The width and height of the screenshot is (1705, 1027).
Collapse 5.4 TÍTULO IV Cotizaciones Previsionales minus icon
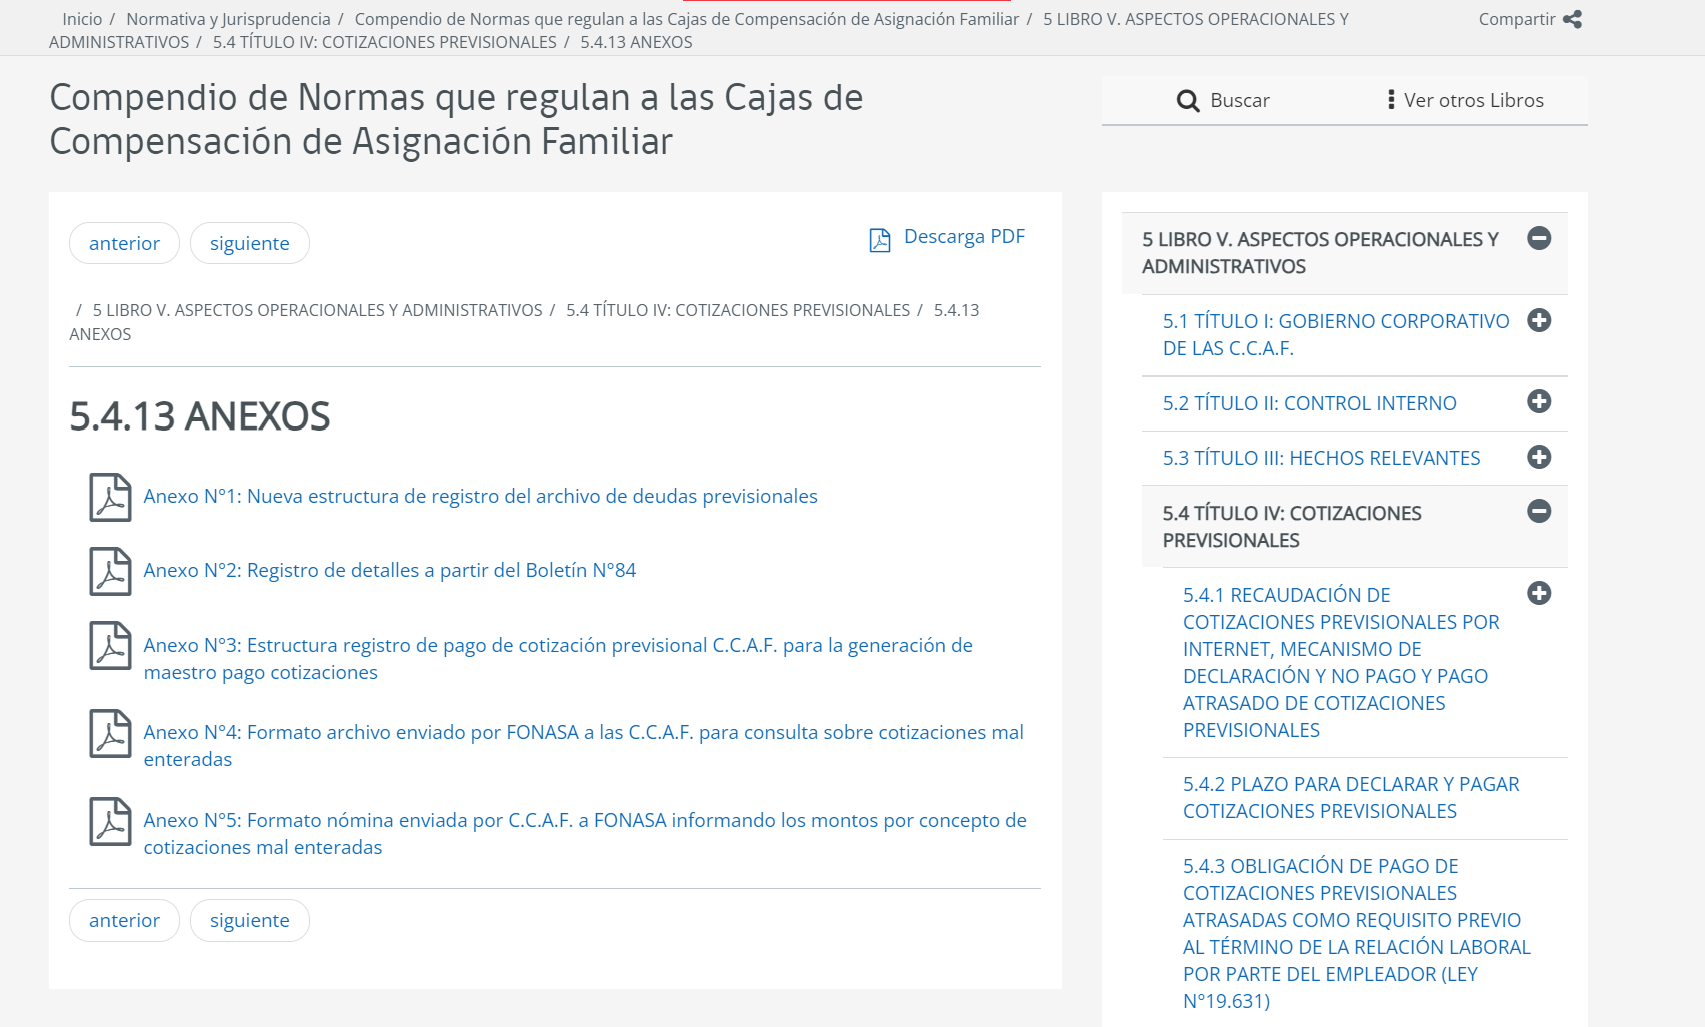click(1539, 511)
